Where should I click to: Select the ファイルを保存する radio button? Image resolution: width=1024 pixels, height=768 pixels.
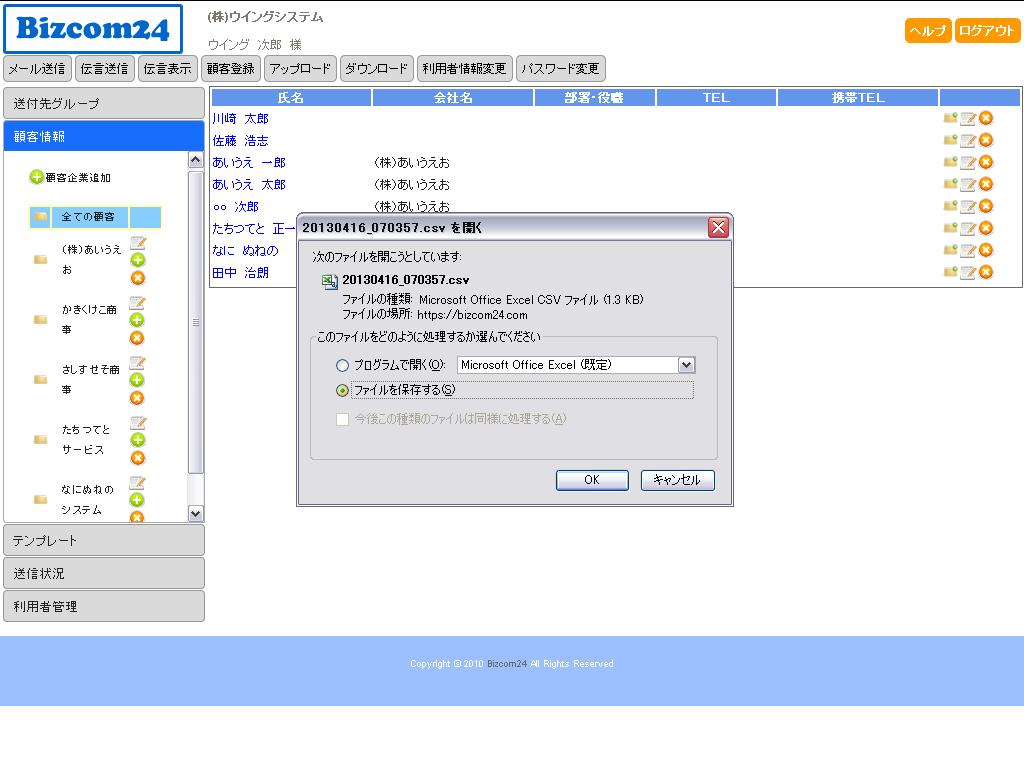tap(343, 391)
